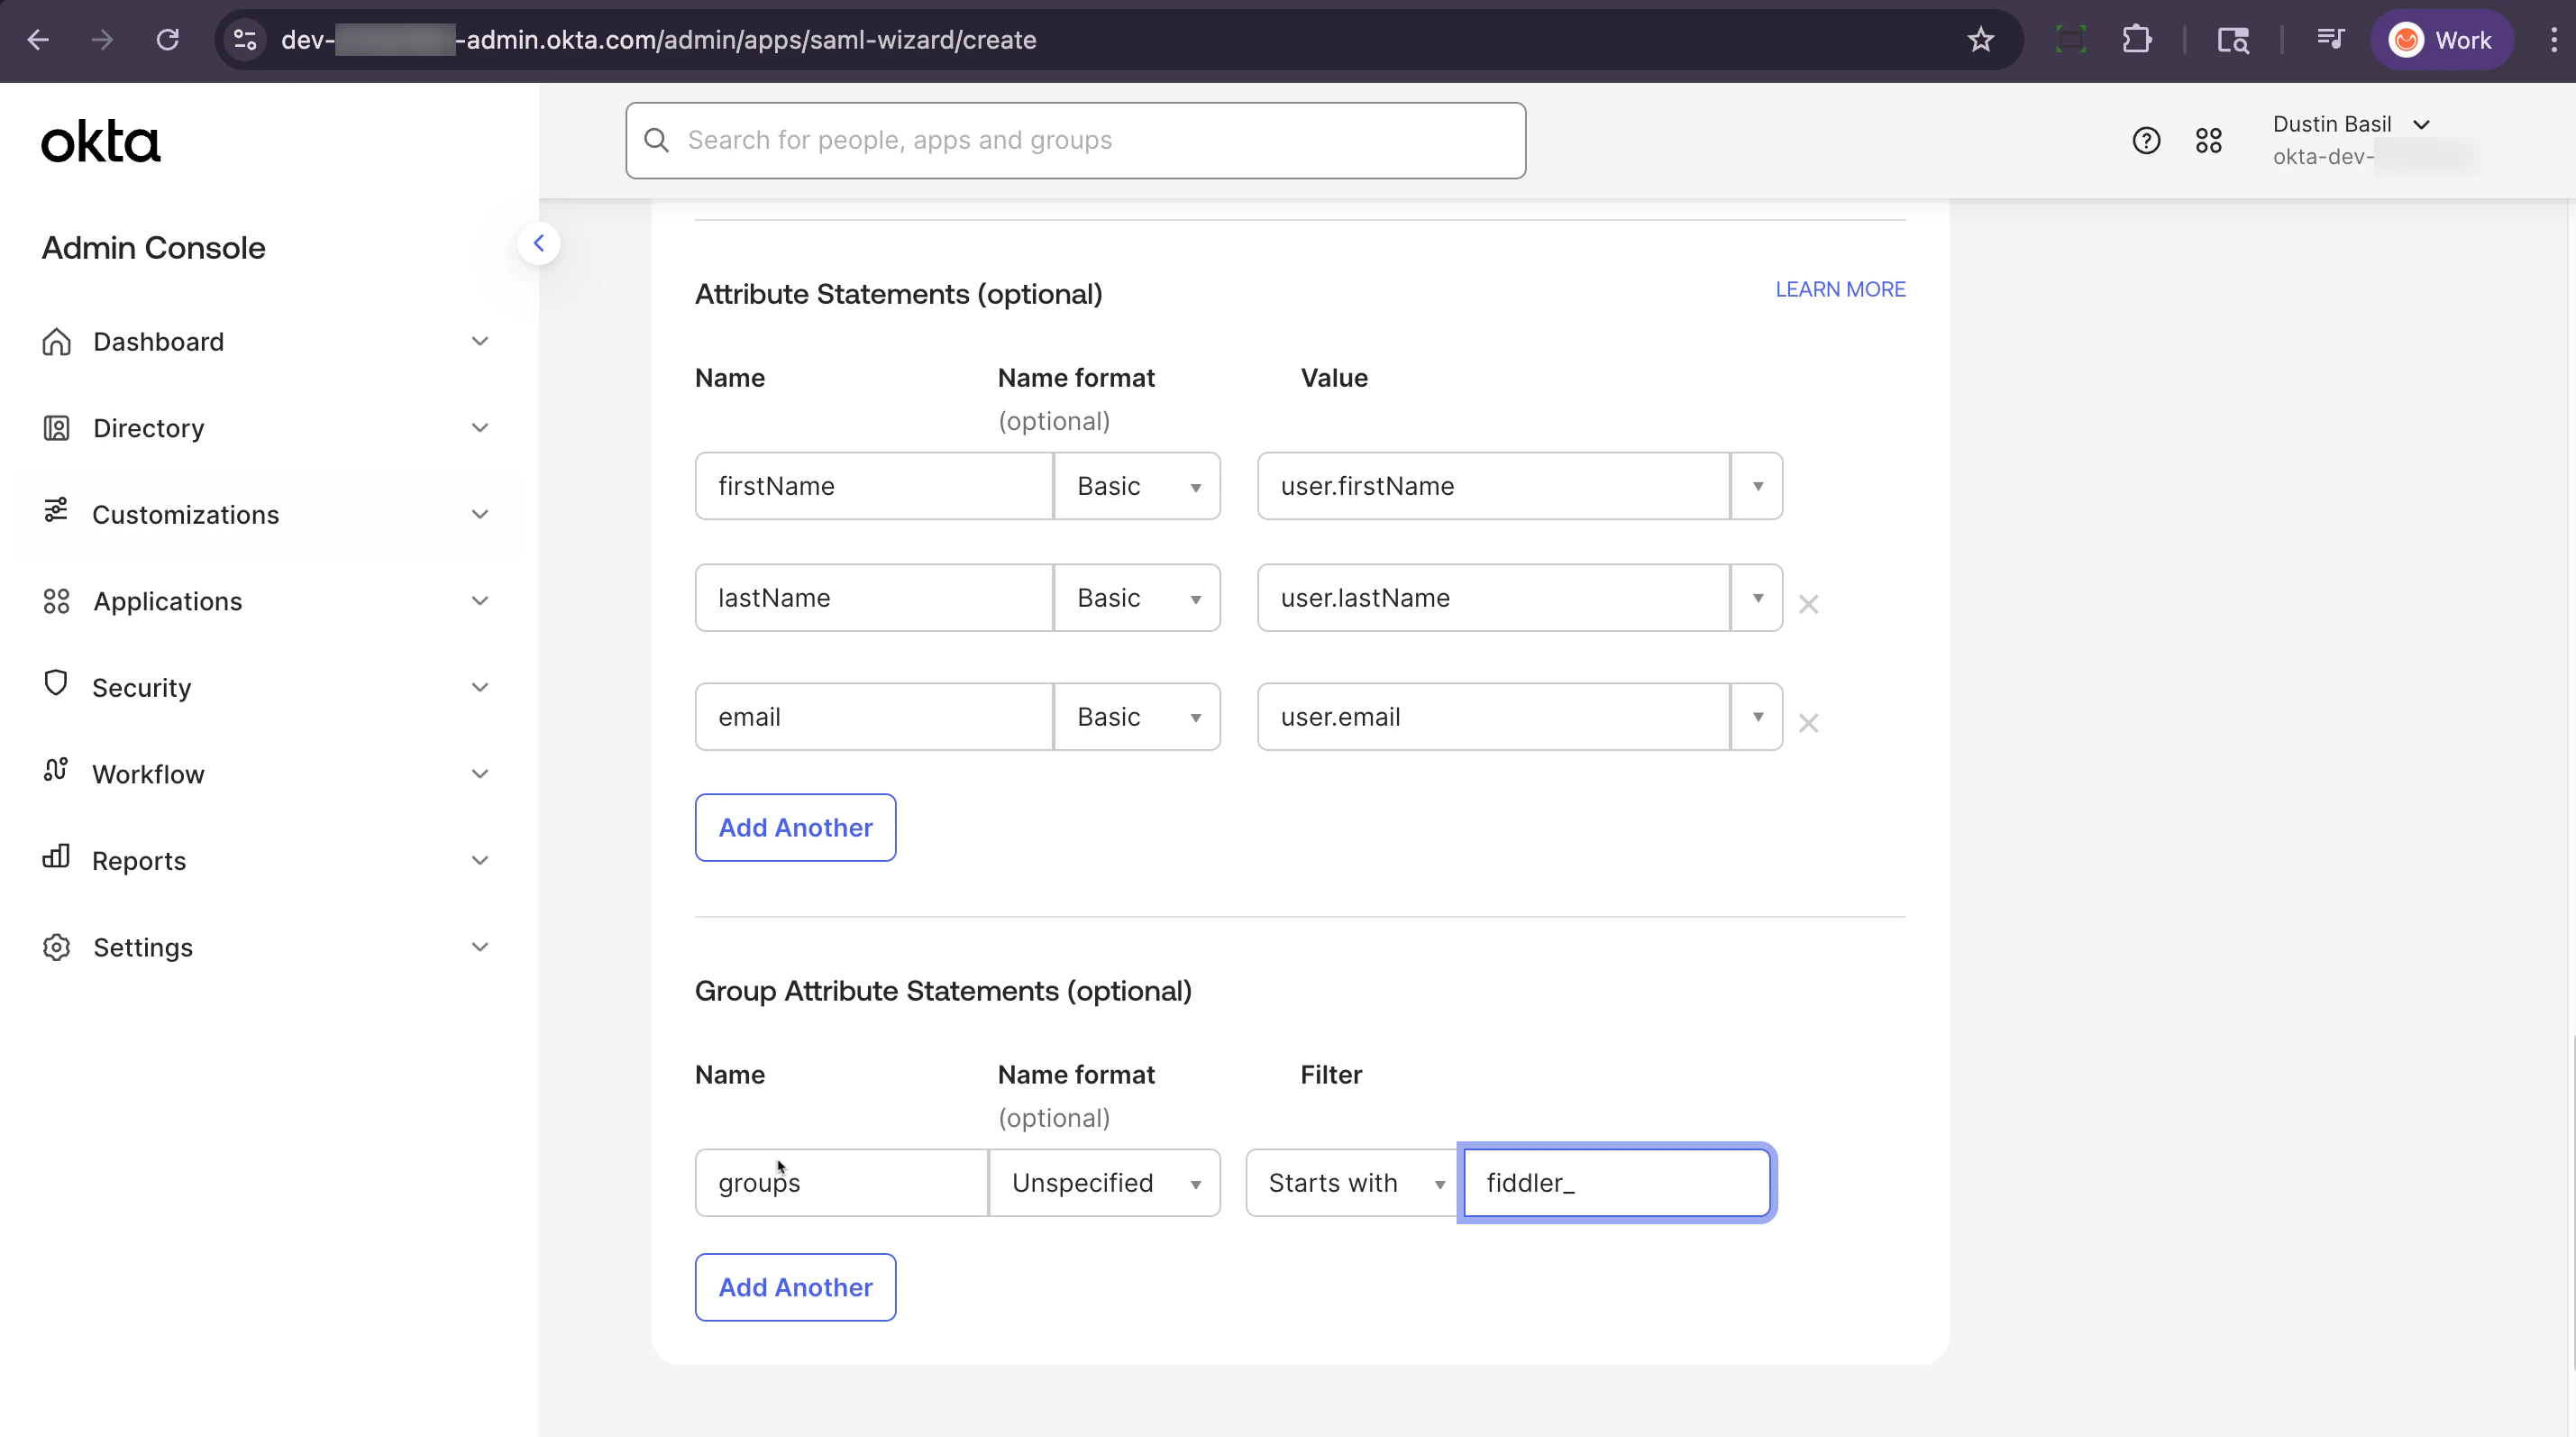Image resolution: width=2576 pixels, height=1437 pixels.
Task: Open the Starts with filter dropdown
Action: click(x=1353, y=1183)
